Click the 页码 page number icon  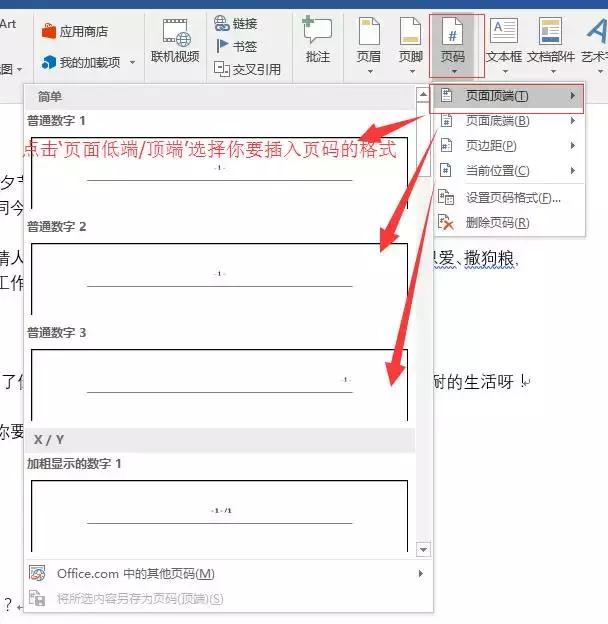(453, 31)
